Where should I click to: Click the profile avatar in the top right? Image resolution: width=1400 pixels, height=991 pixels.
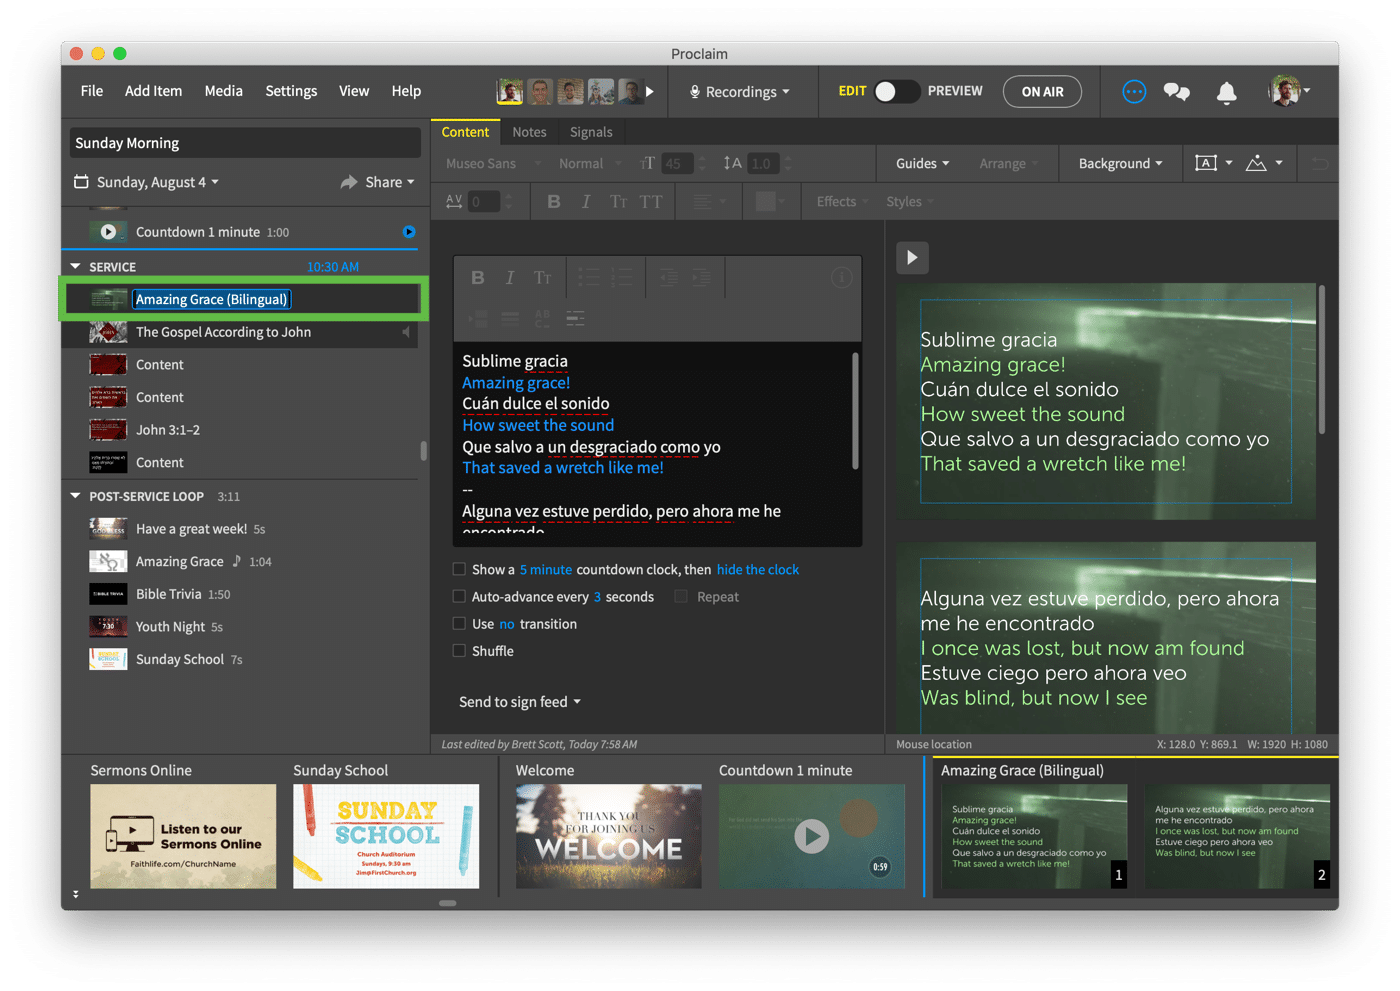1284,91
